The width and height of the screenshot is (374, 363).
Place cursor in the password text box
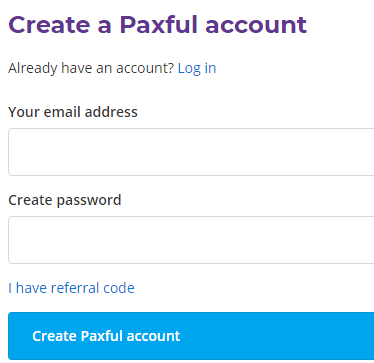[191, 240]
